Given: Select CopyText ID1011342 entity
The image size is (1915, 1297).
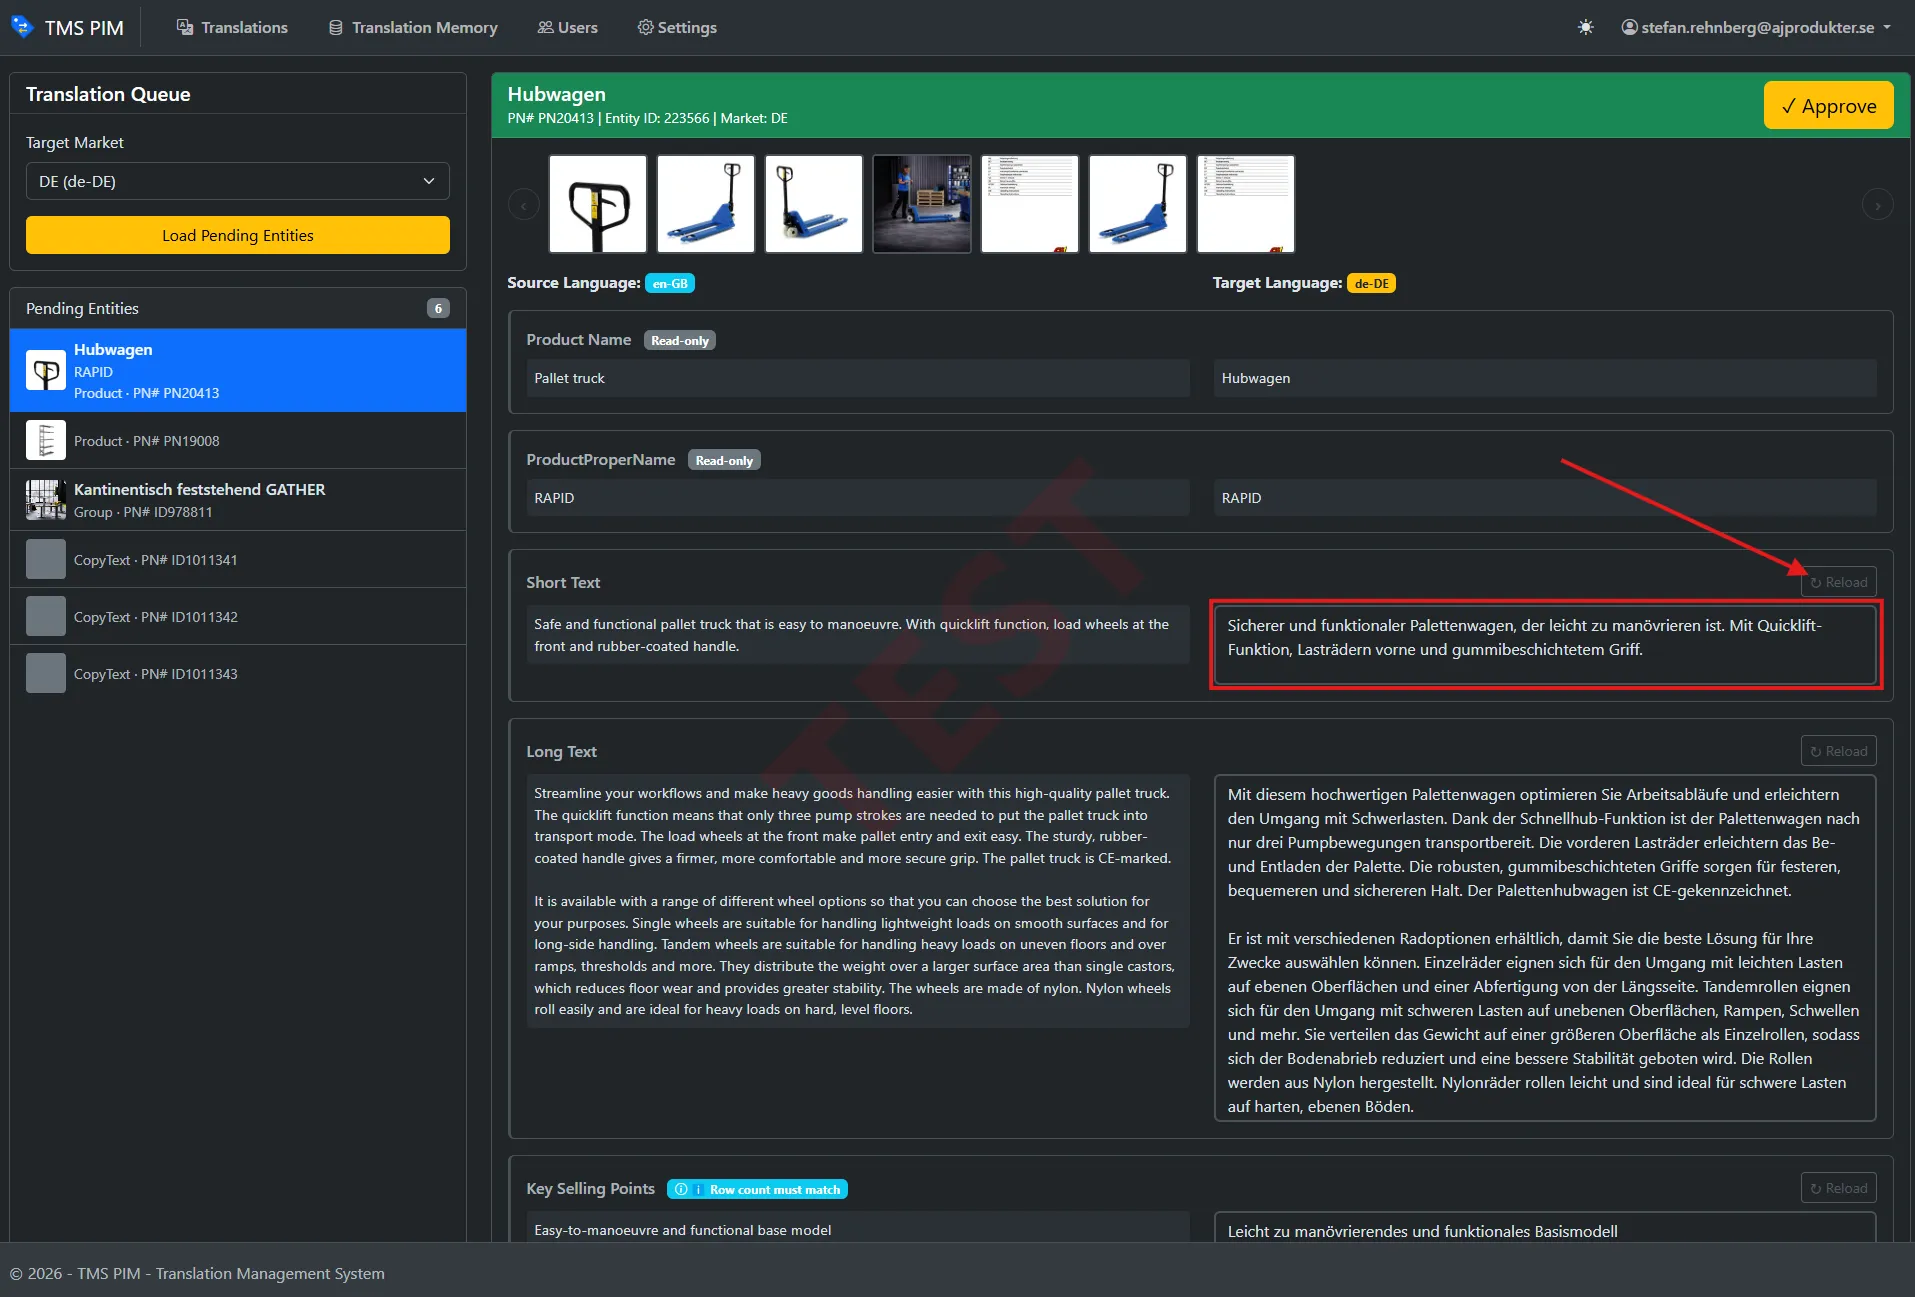Looking at the screenshot, I should click(238, 616).
